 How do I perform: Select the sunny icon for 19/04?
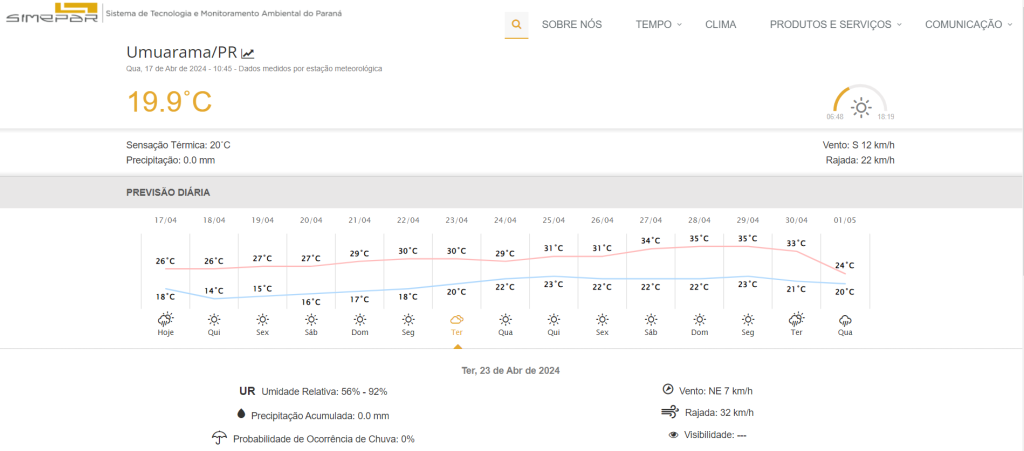(263, 319)
